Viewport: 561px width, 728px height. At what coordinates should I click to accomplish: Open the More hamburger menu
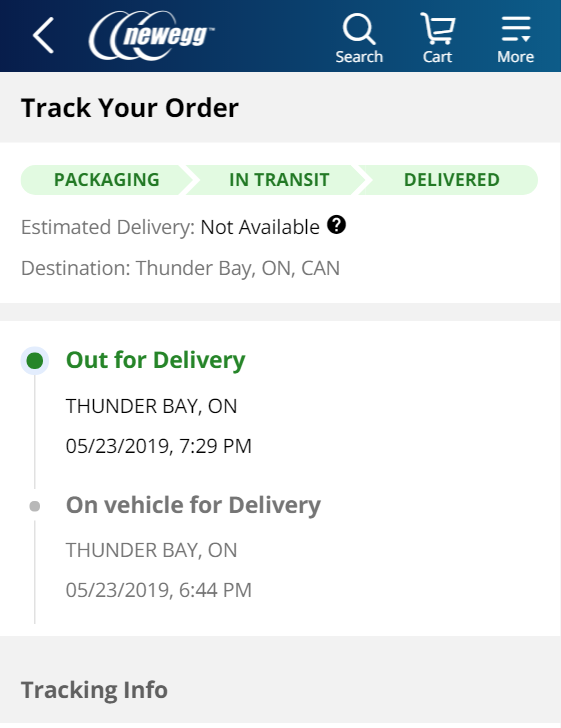(515, 29)
